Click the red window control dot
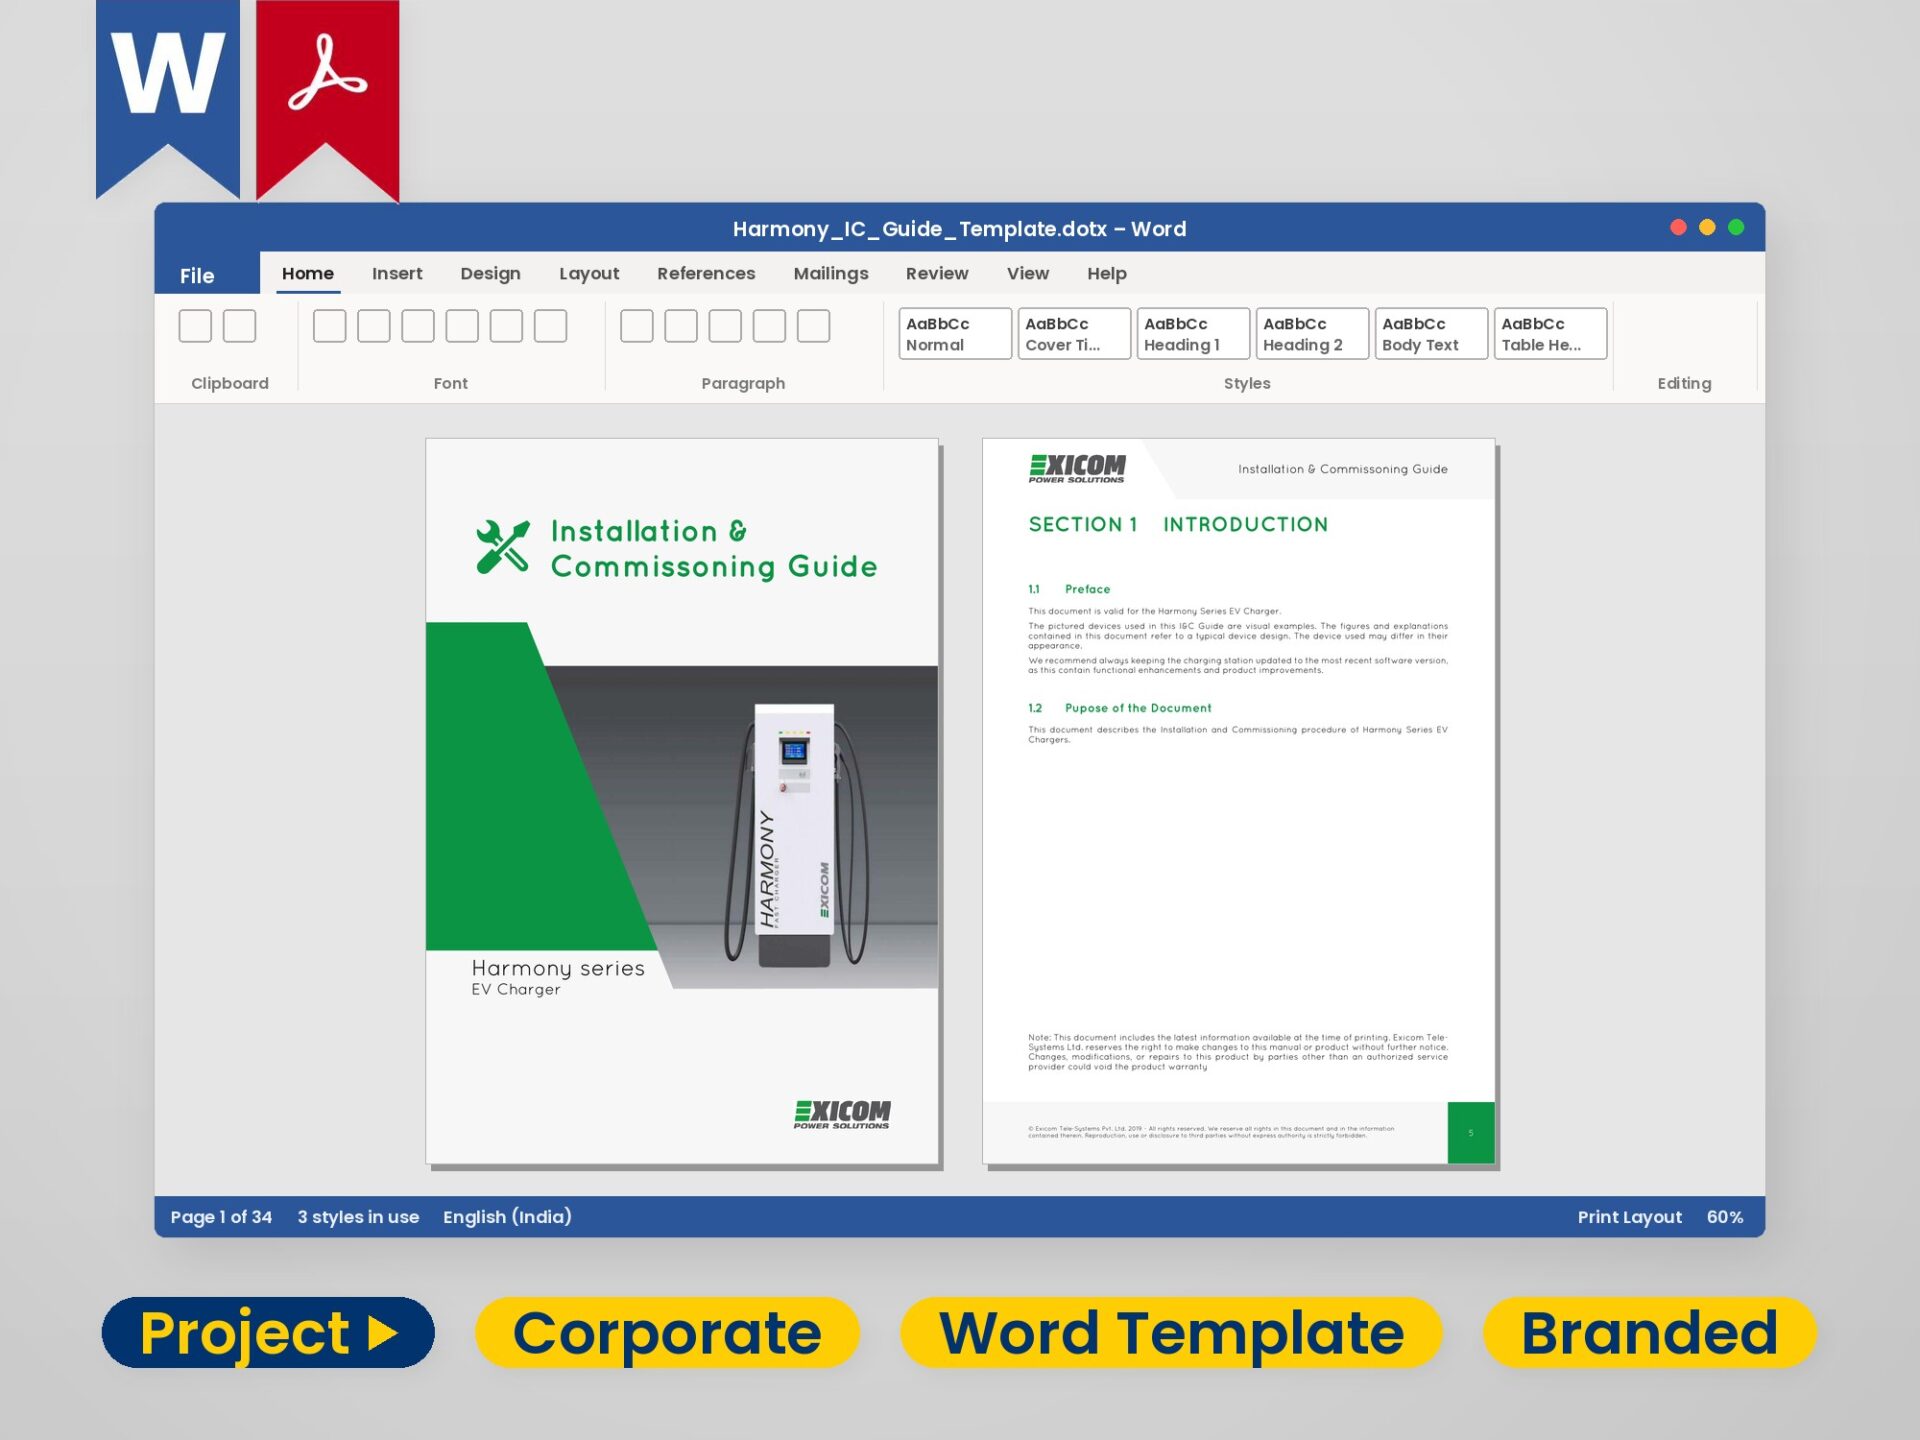Viewport: 1920px width, 1440px height. 1678,228
